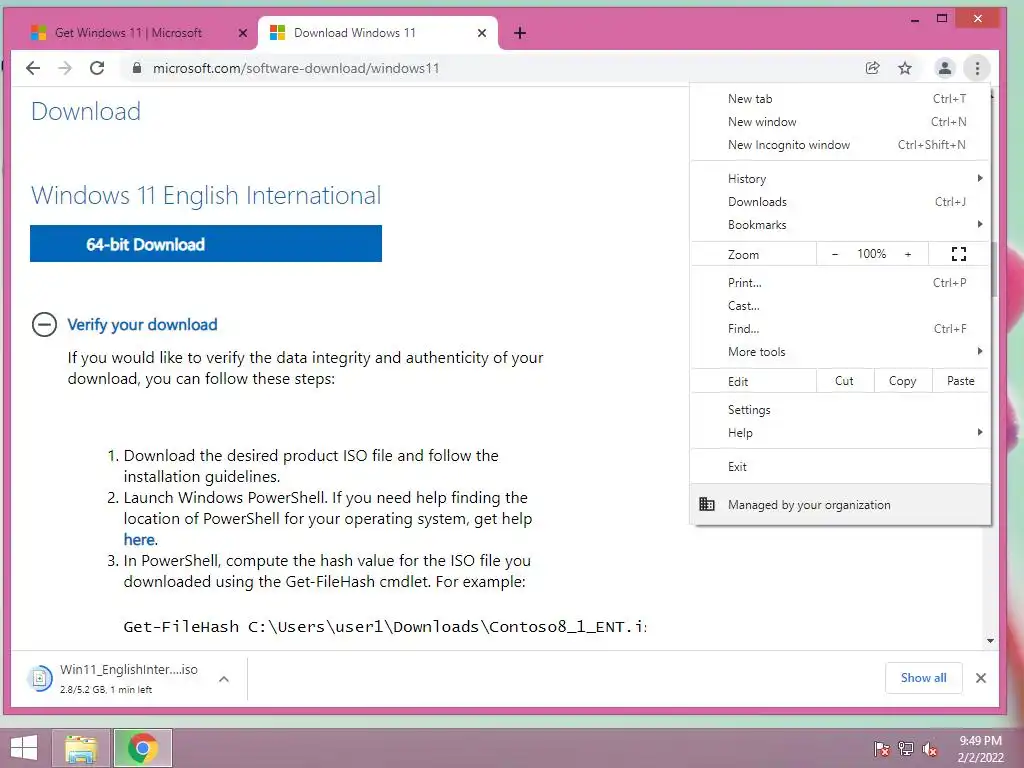The width and height of the screenshot is (1024, 768).
Task: Enter fullscreen mode via the Zoom row icon
Action: point(959,254)
